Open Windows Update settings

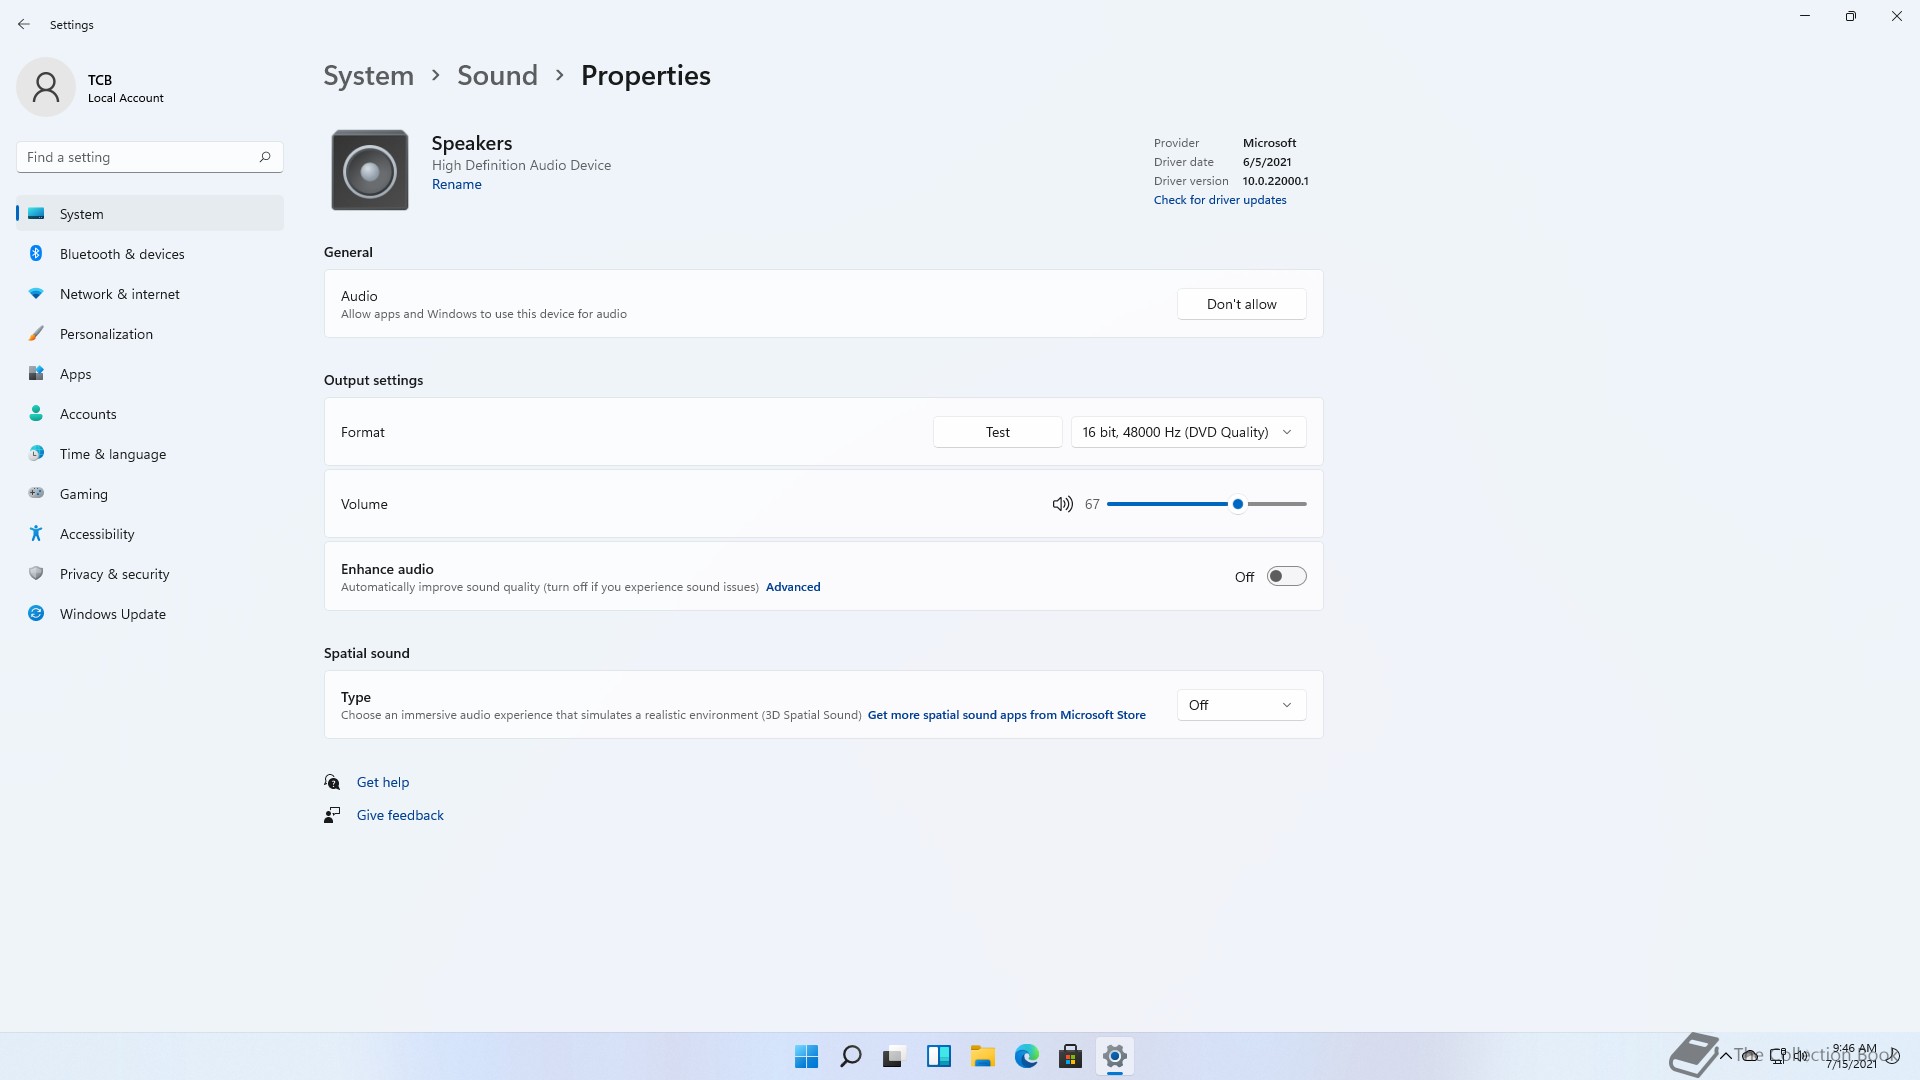150,614
